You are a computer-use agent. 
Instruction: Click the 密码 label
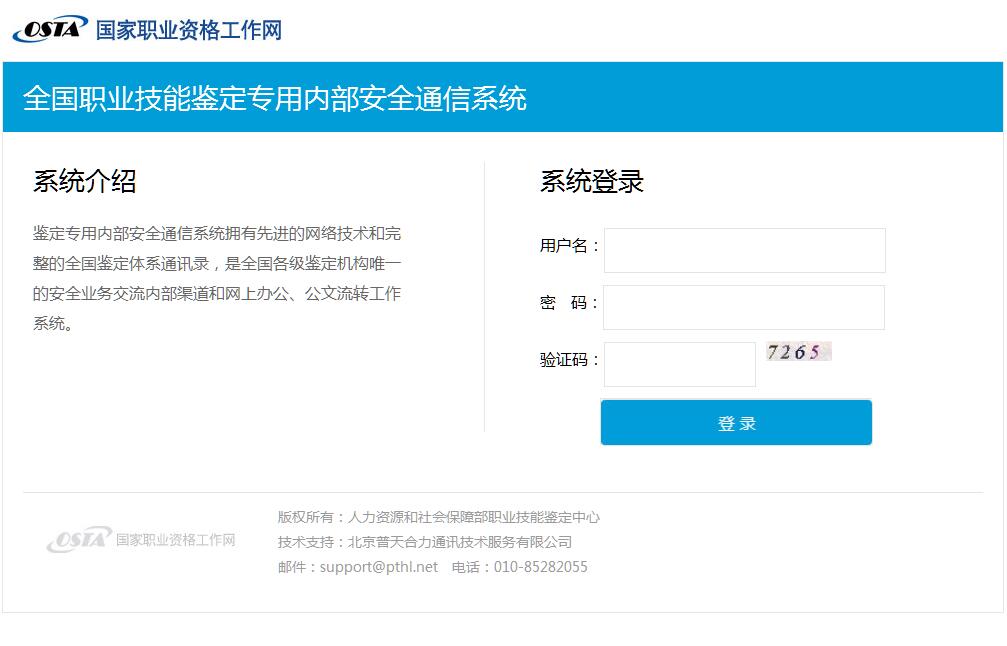pos(568,303)
